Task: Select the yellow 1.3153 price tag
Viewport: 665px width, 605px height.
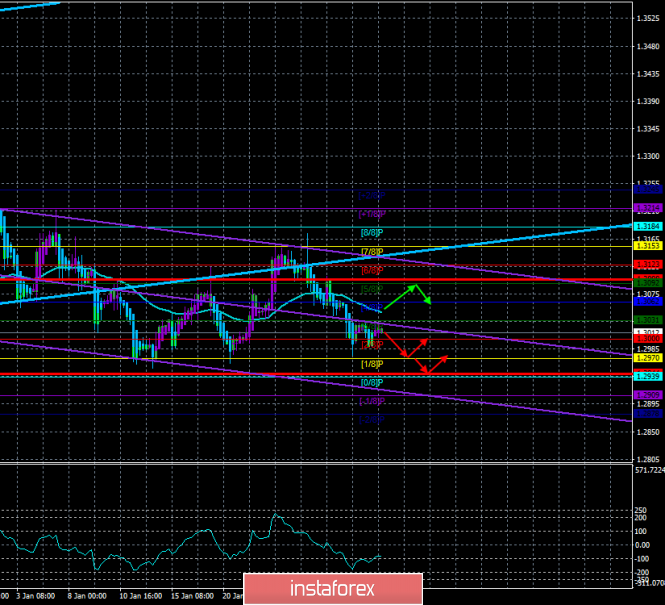Action: point(648,245)
